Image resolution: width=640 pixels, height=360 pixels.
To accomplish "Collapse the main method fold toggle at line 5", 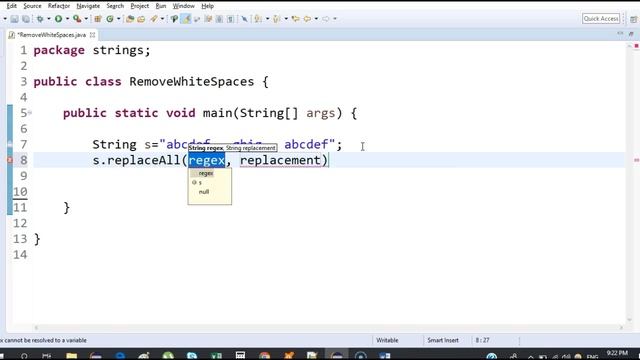I will point(30,113).
